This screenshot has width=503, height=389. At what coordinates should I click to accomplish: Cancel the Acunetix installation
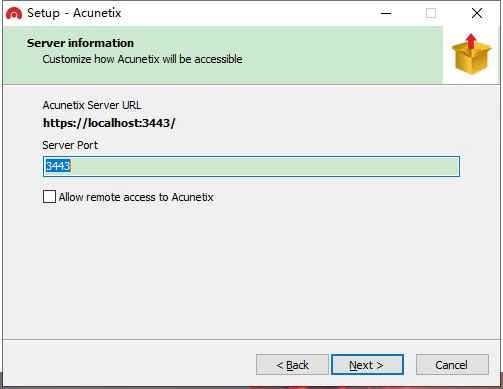coord(452,365)
